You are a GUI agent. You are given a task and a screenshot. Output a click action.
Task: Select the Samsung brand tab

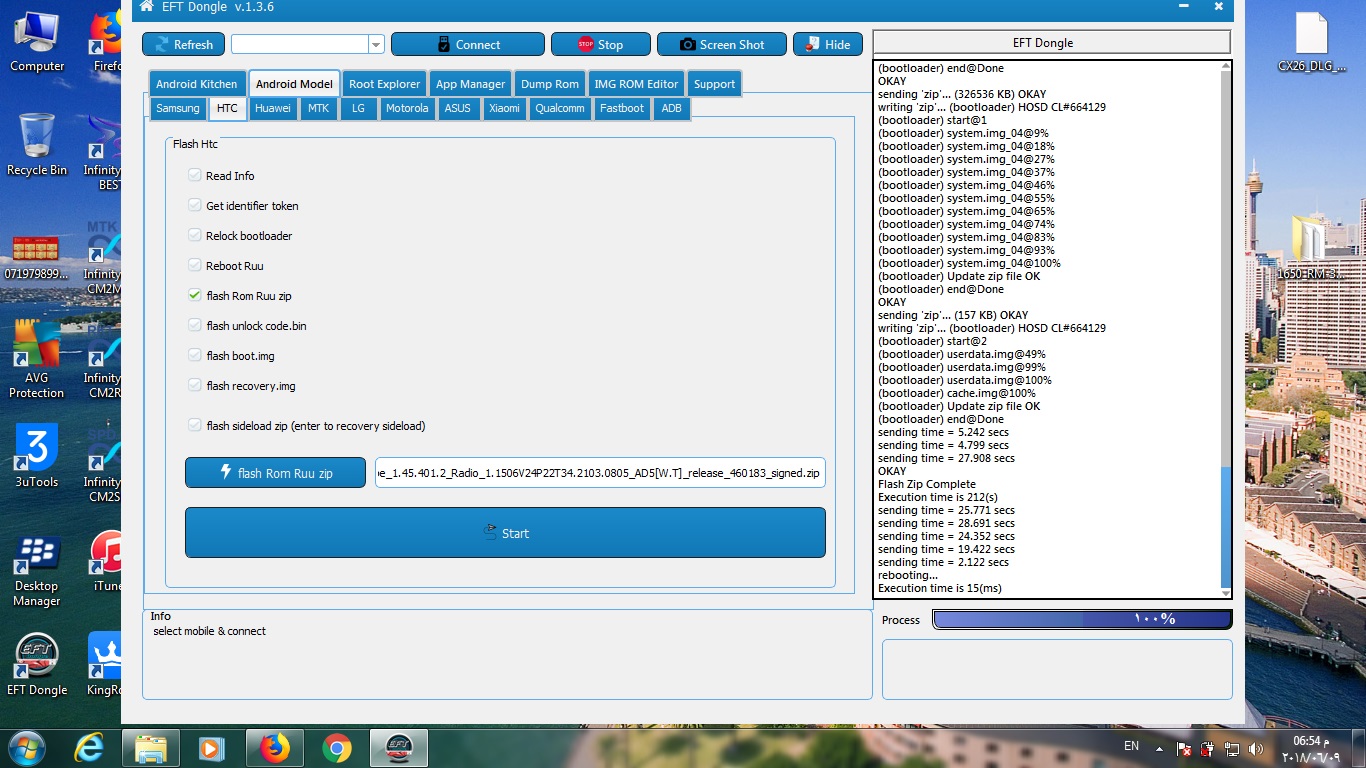tap(178, 108)
